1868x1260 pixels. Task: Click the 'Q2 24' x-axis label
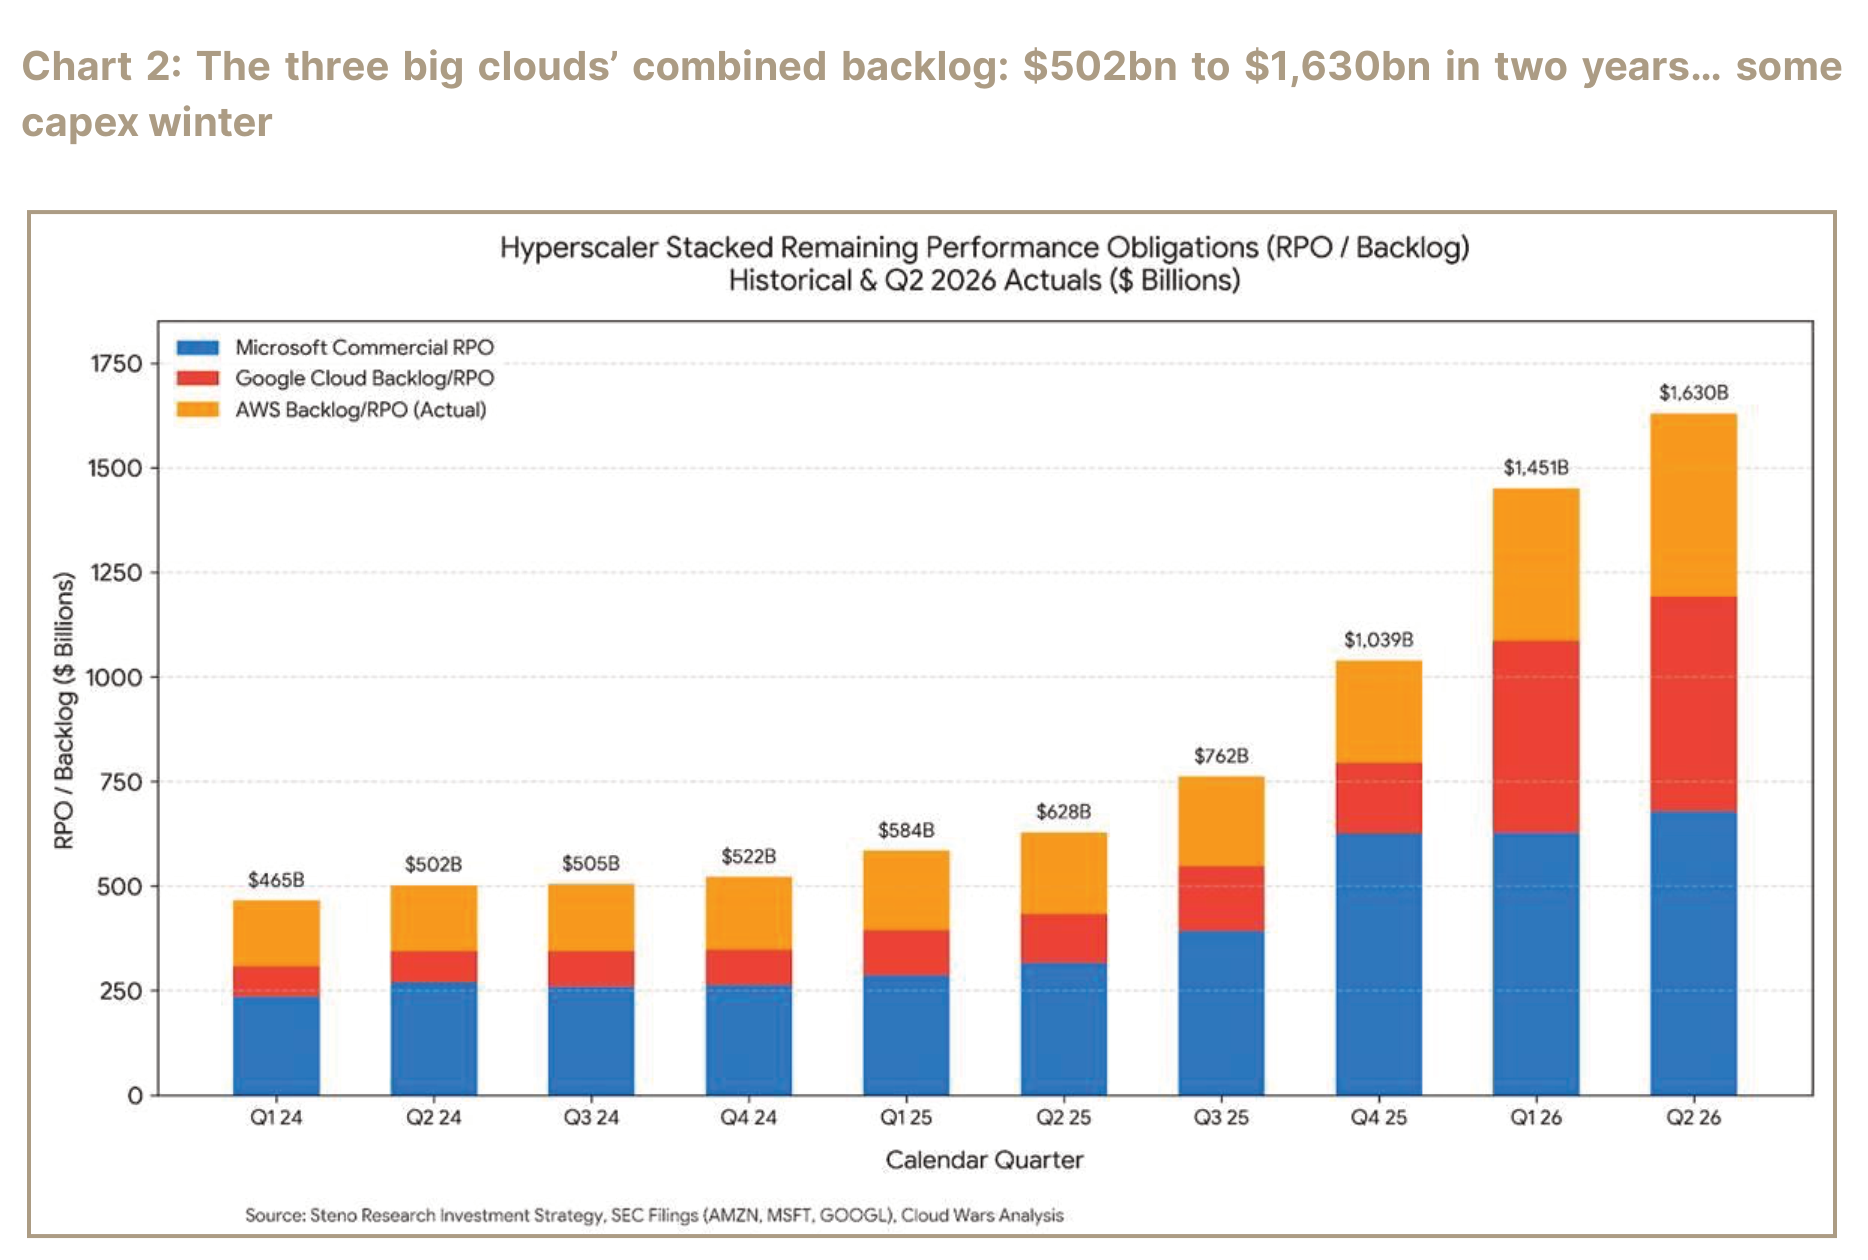(433, 1118)
